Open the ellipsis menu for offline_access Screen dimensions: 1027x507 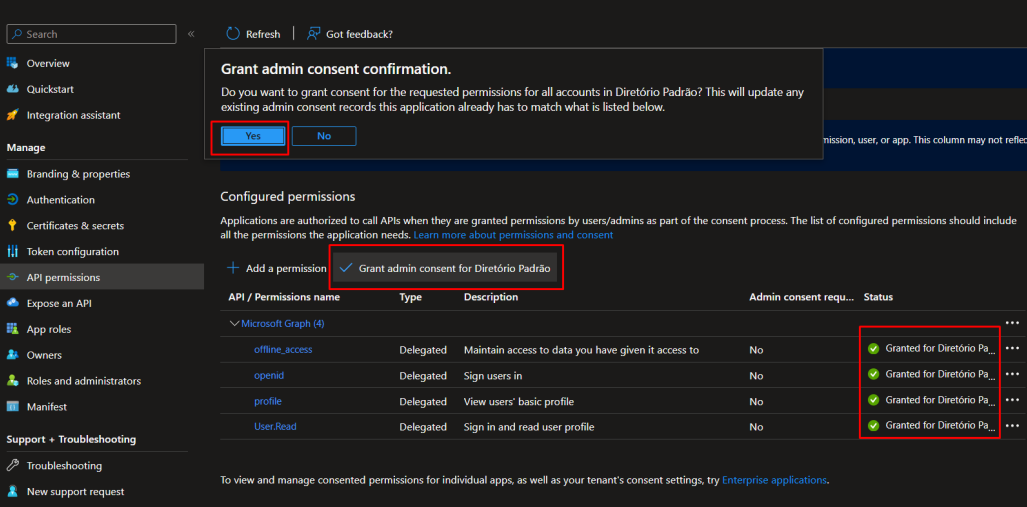[1013, 348]
